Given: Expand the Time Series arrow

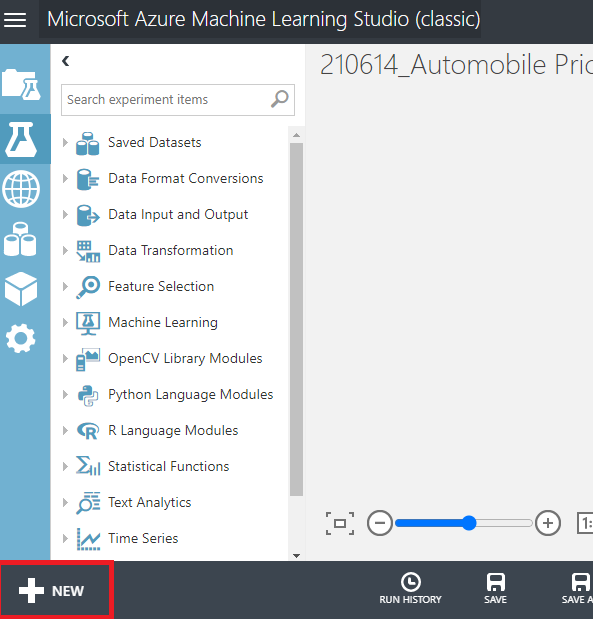Looking at the screenshot, I should 66,538.
